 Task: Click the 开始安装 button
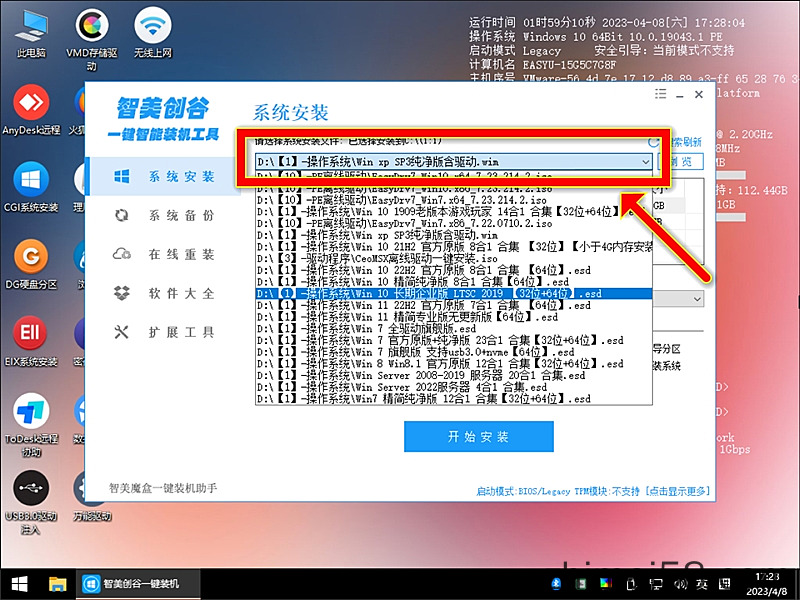click(x=479, y=437)
